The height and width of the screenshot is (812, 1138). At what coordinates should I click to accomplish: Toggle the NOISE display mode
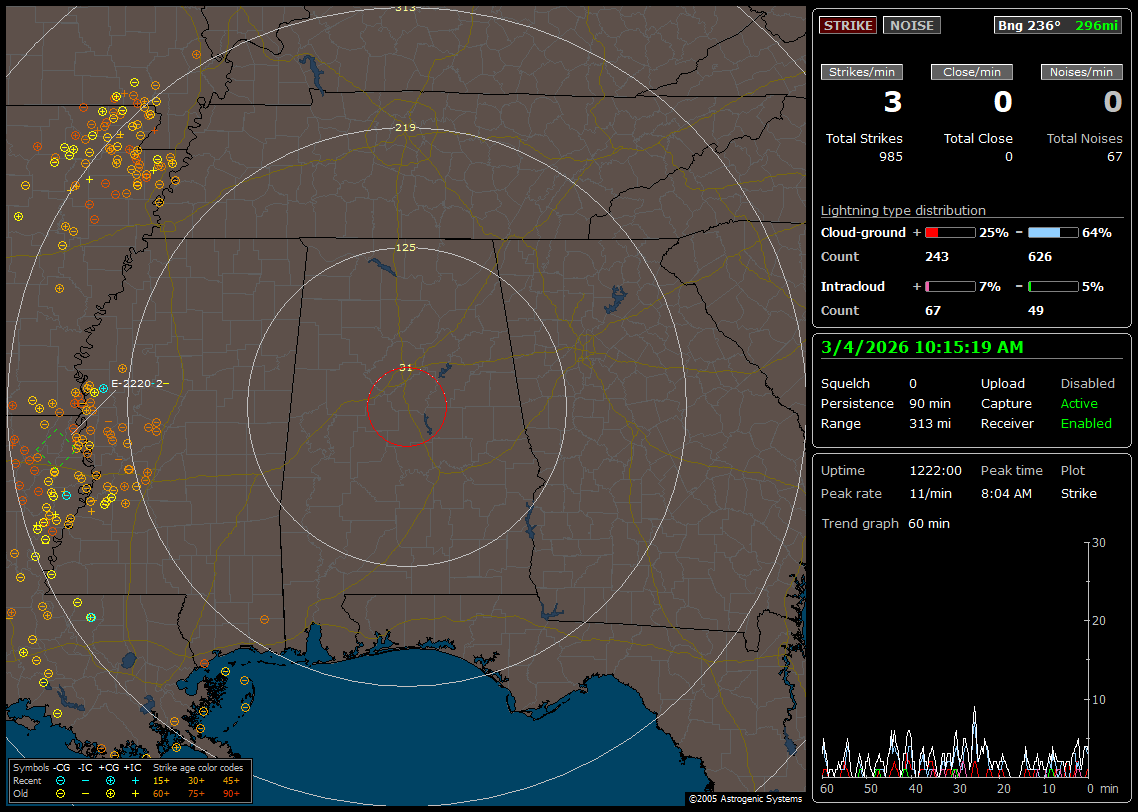(911, 25)
